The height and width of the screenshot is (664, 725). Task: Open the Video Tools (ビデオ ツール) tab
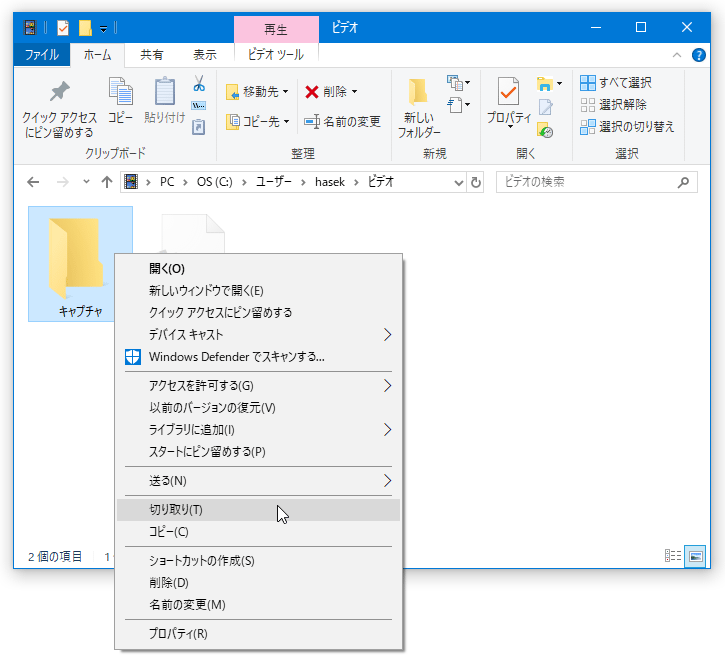click(276, 55)
